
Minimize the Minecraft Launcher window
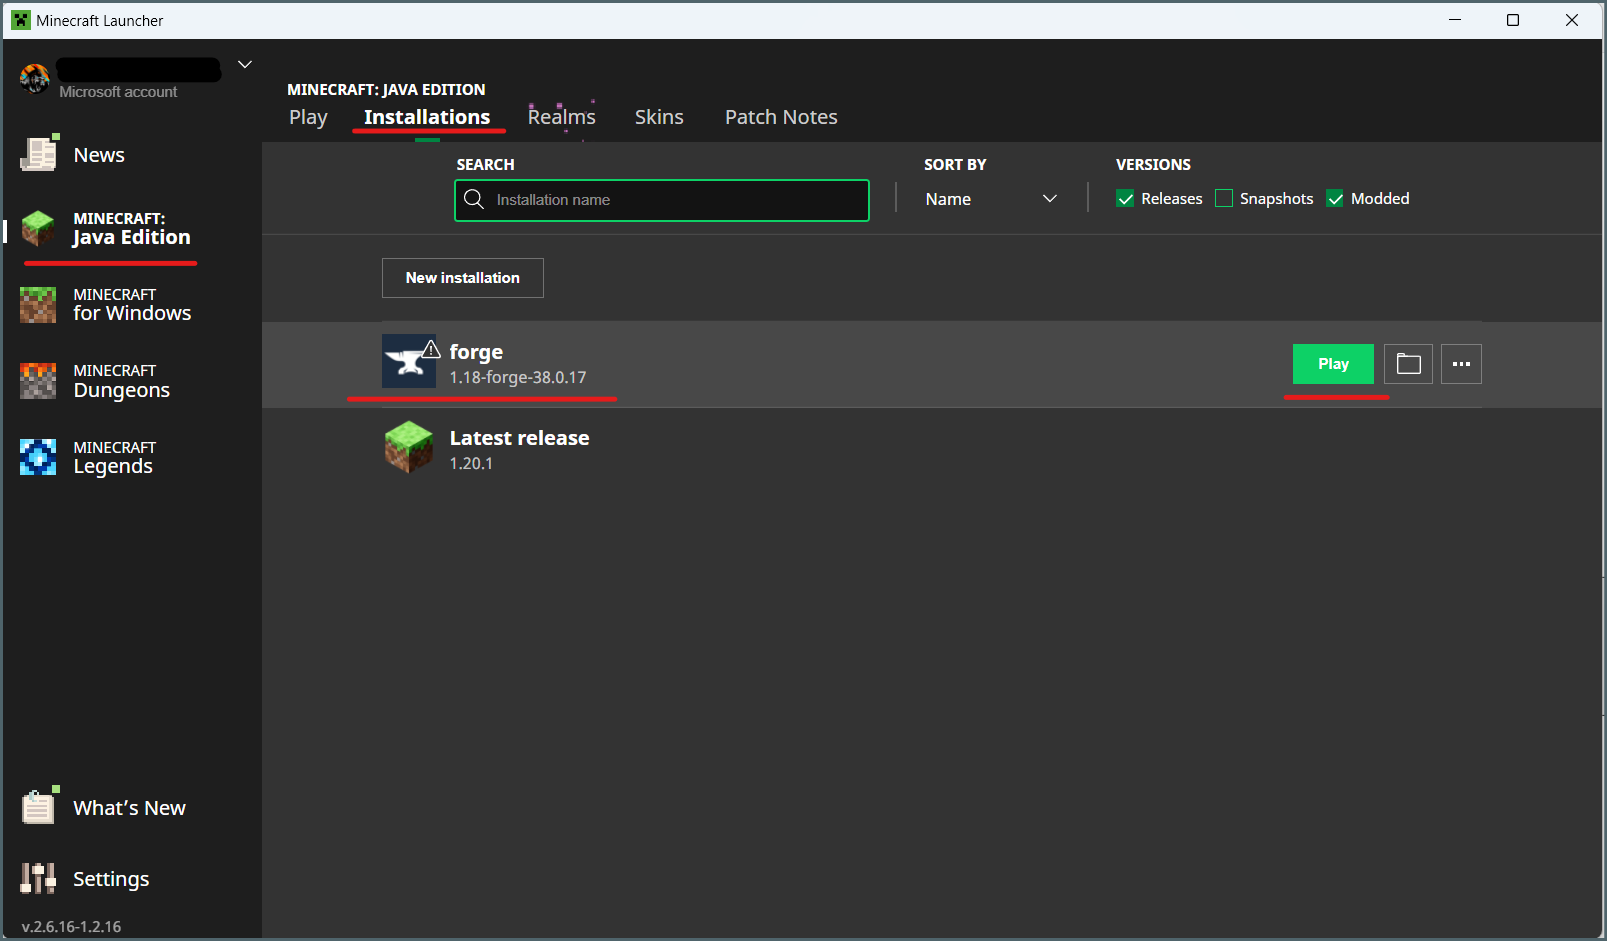point(1455,20)
